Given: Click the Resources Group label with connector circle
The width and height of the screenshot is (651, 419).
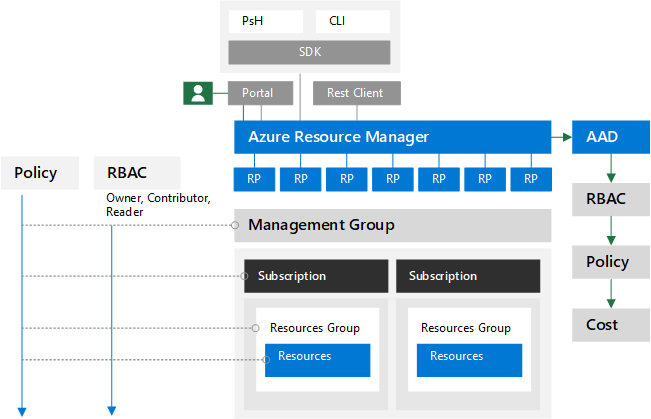Looking at the screenshot, I should (315, 328).
